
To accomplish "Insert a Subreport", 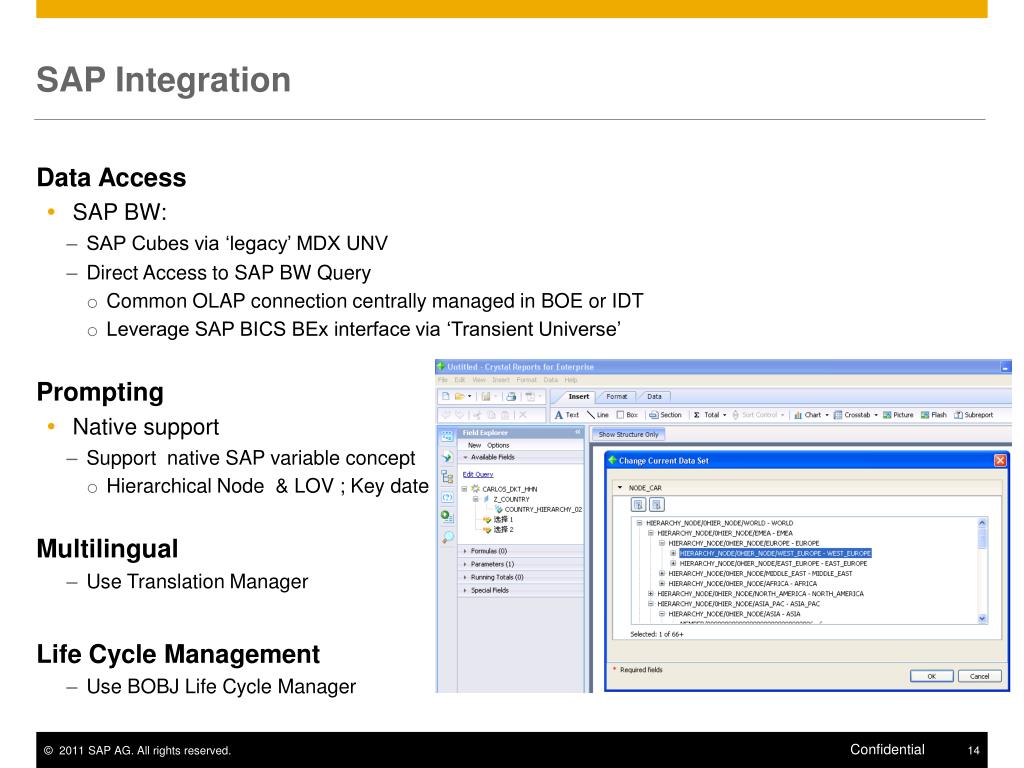I will pyautogui.click(x=974, y=415).
